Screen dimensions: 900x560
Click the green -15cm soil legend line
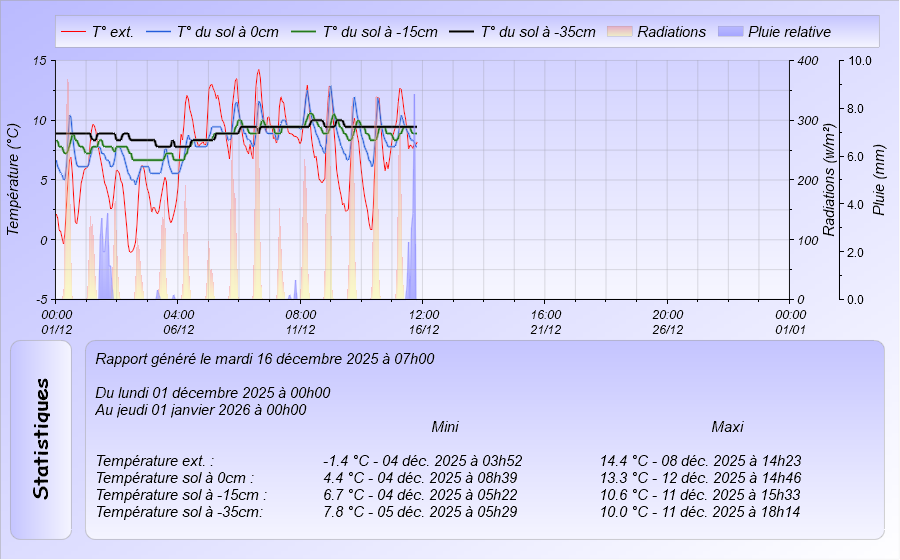304,32
